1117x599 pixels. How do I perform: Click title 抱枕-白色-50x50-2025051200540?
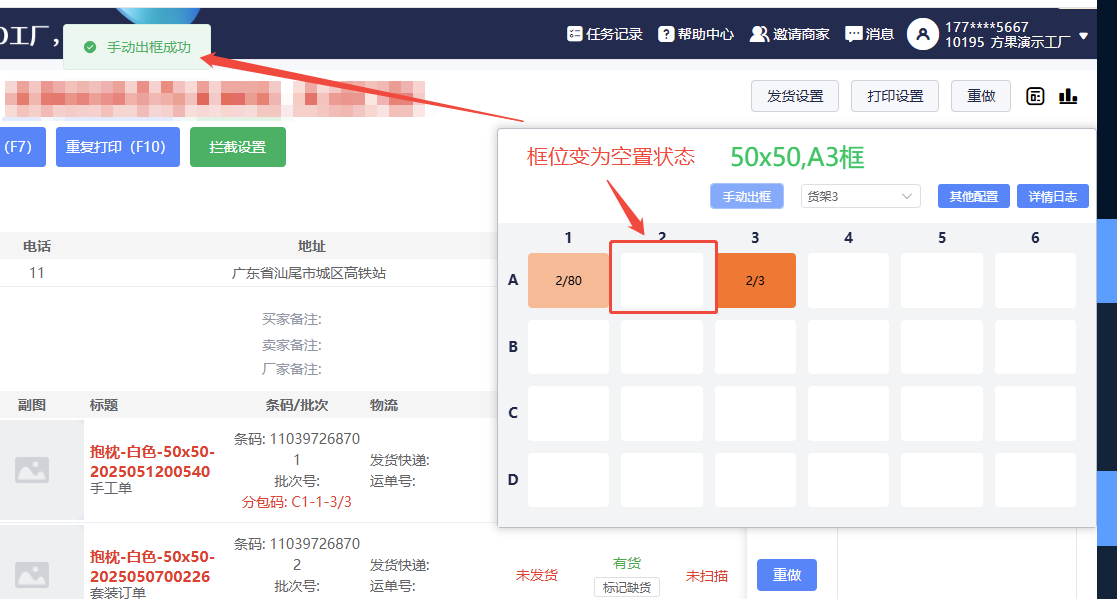point(152,462)
